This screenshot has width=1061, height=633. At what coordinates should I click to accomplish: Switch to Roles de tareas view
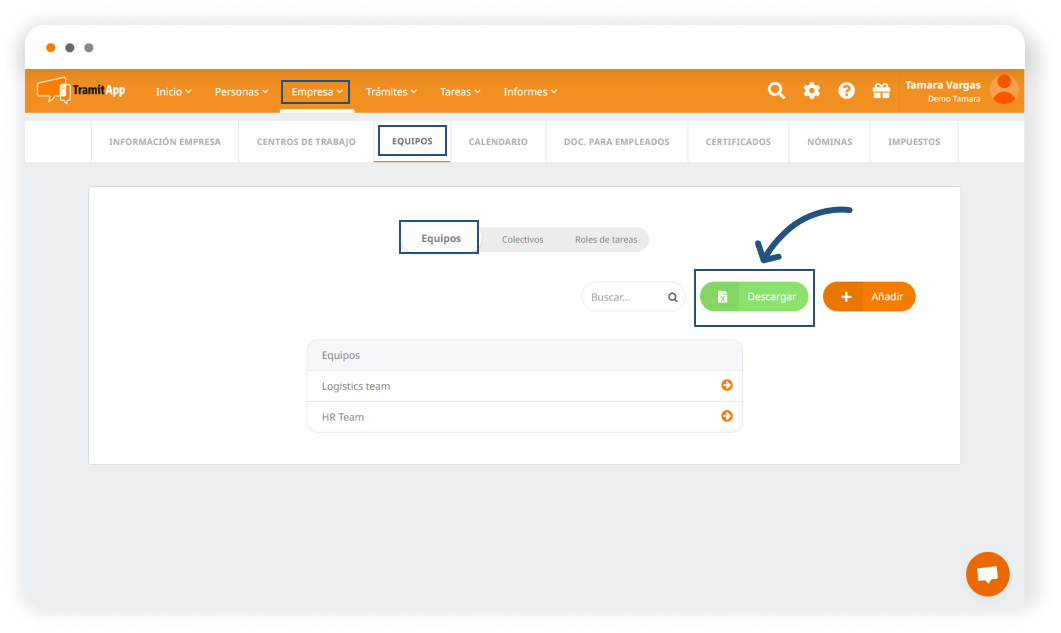605,240
